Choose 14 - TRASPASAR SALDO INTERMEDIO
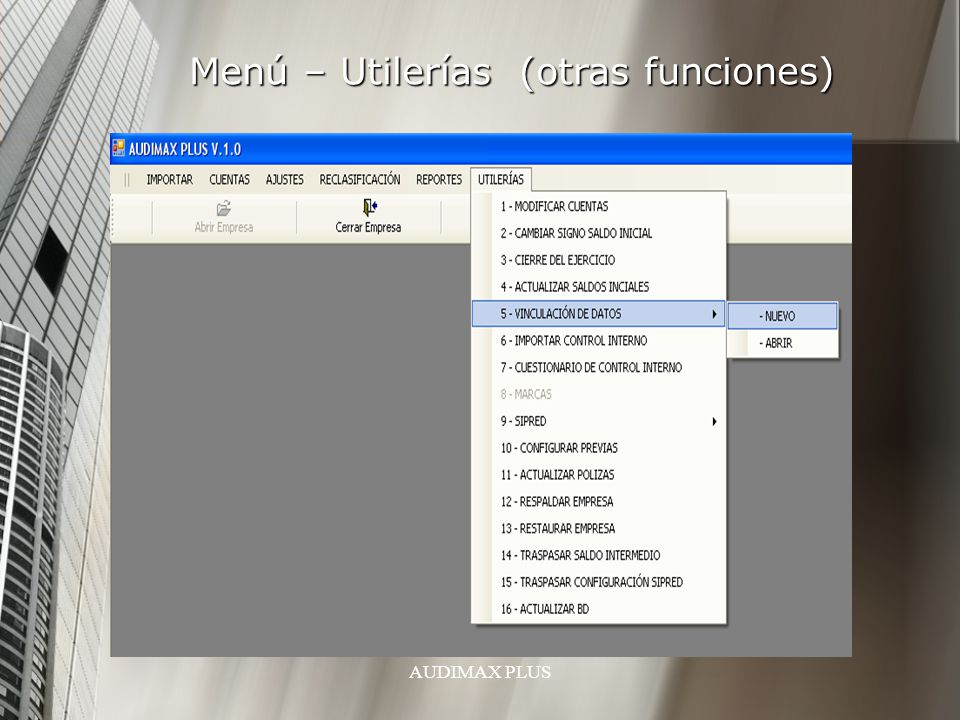960x720 pixels. [599, 555]
